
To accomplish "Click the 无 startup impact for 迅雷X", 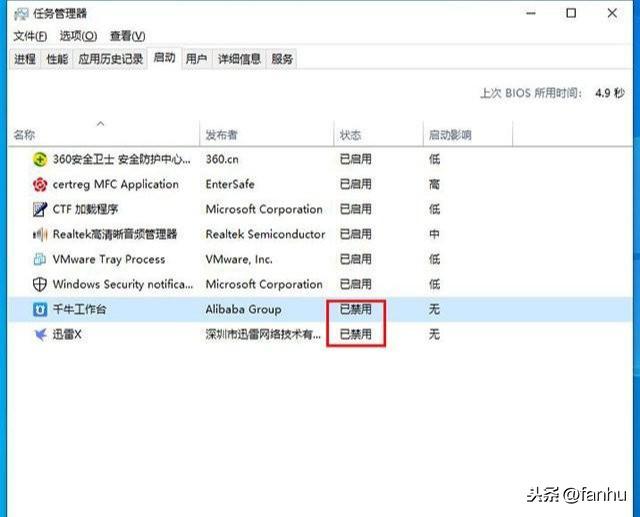I will 434,335.
